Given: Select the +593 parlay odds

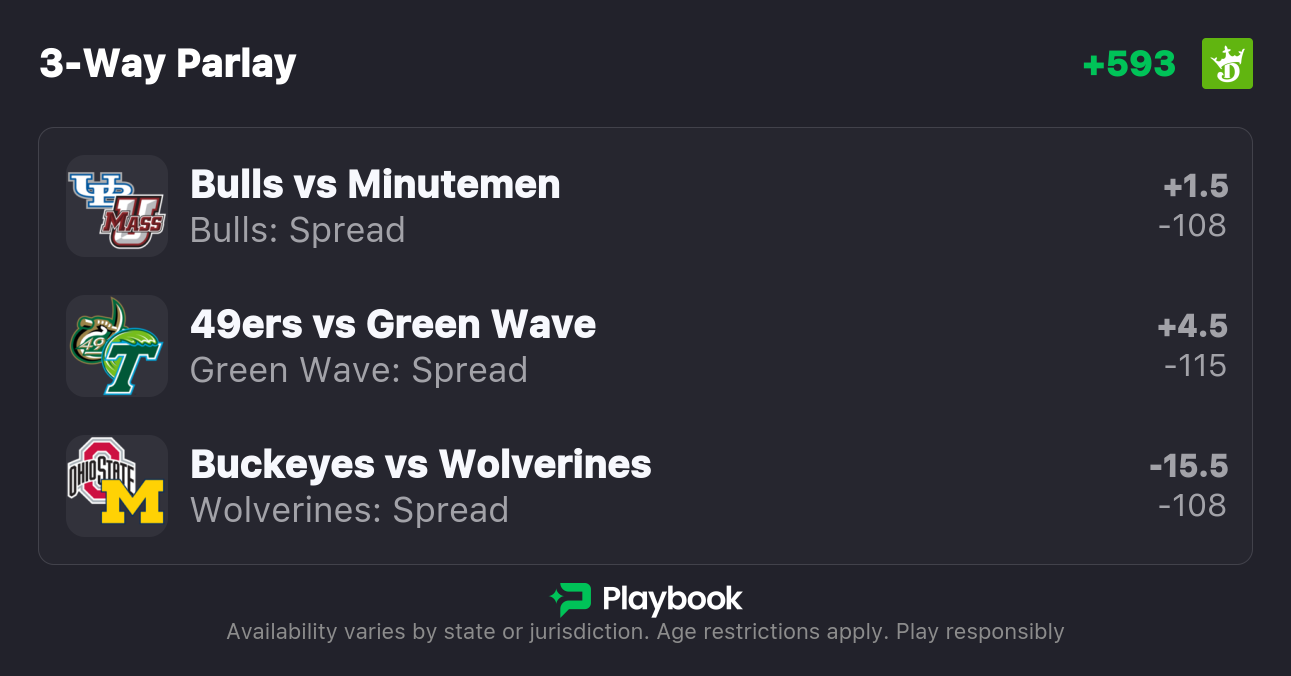Looking at the screenshot, I should 1129,64.
